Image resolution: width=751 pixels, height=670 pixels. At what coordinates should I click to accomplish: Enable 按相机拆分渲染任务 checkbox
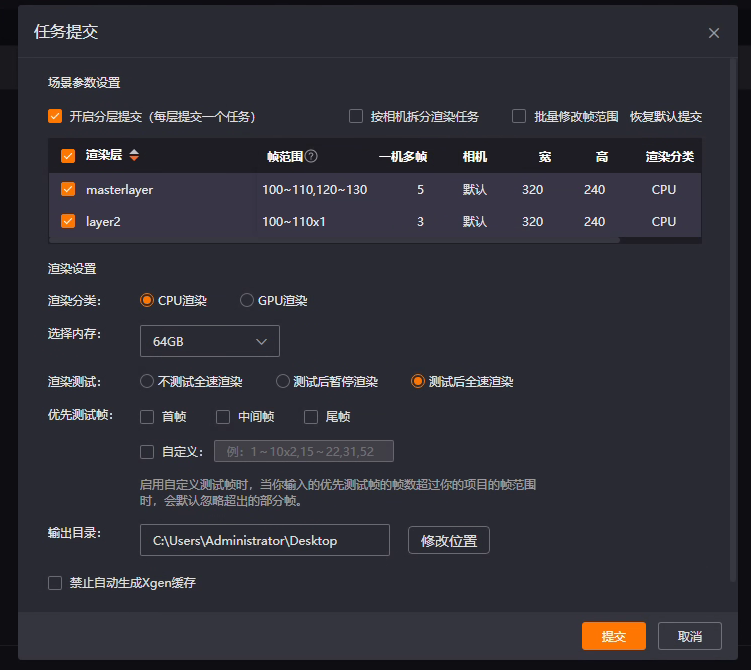tap(356, 116)
